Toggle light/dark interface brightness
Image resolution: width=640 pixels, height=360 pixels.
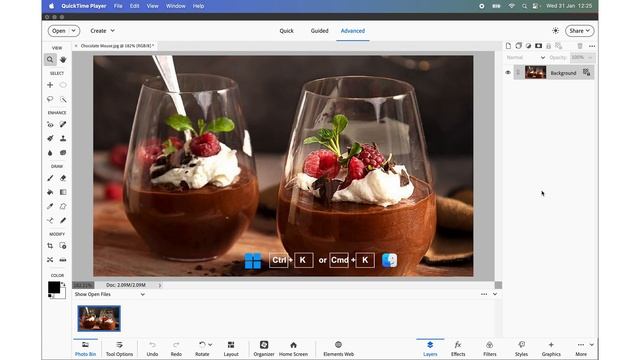coord(555,31)
